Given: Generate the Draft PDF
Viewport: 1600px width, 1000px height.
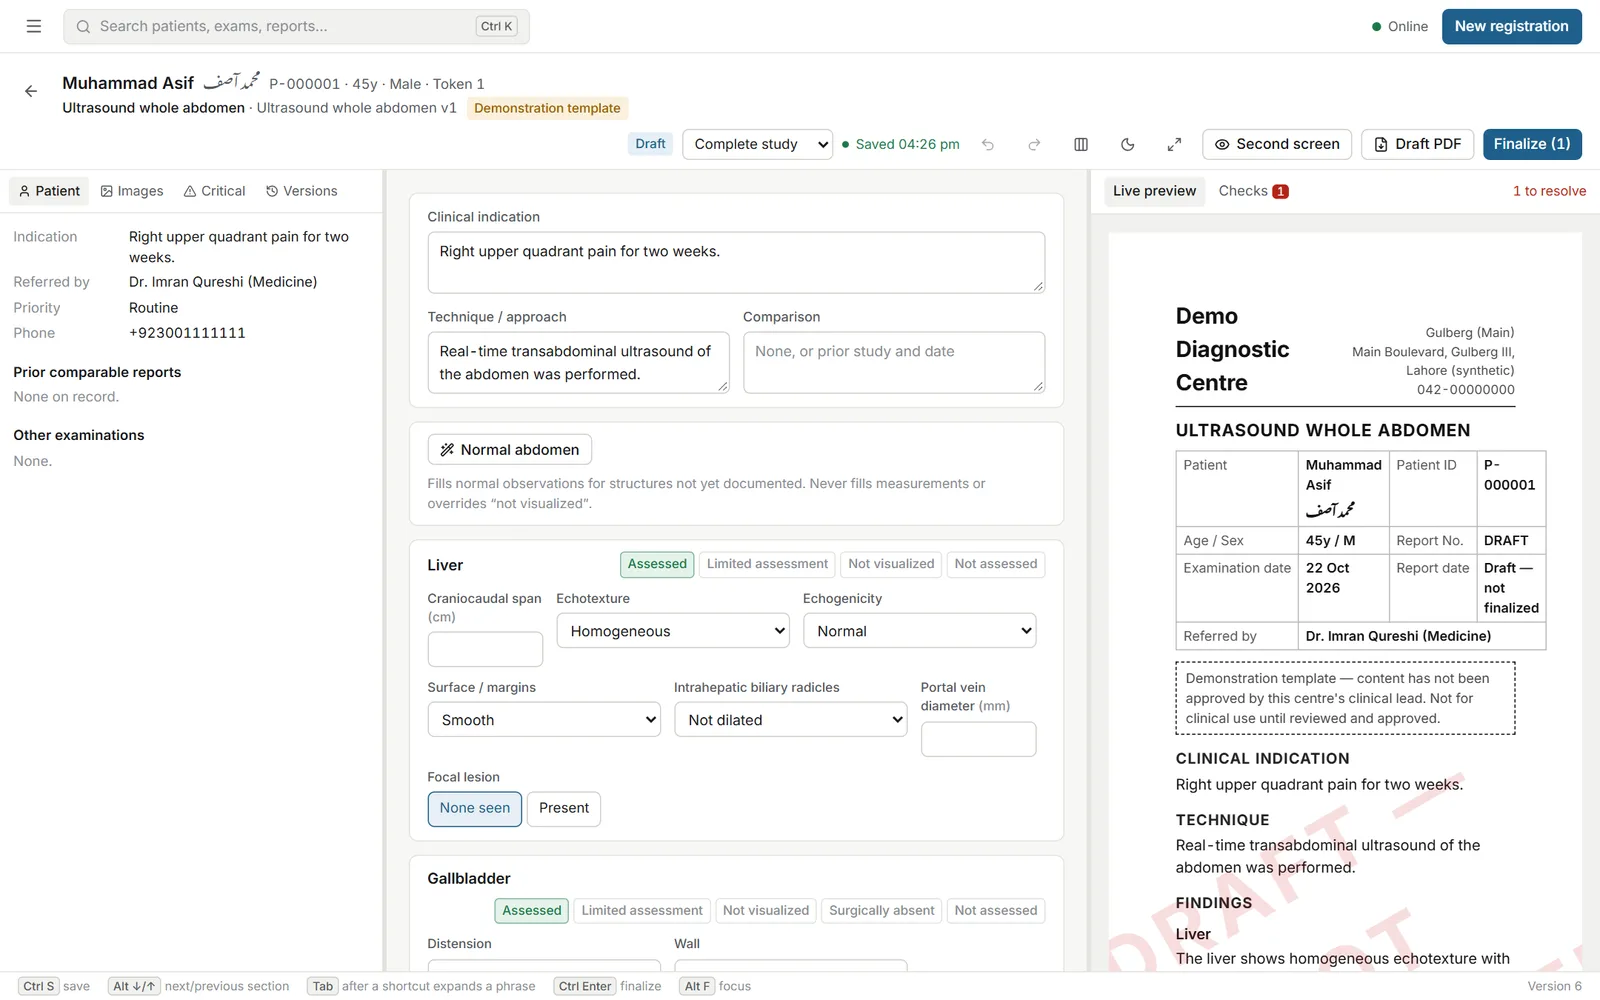Looking at the screenshot, I should [1417, 144].
